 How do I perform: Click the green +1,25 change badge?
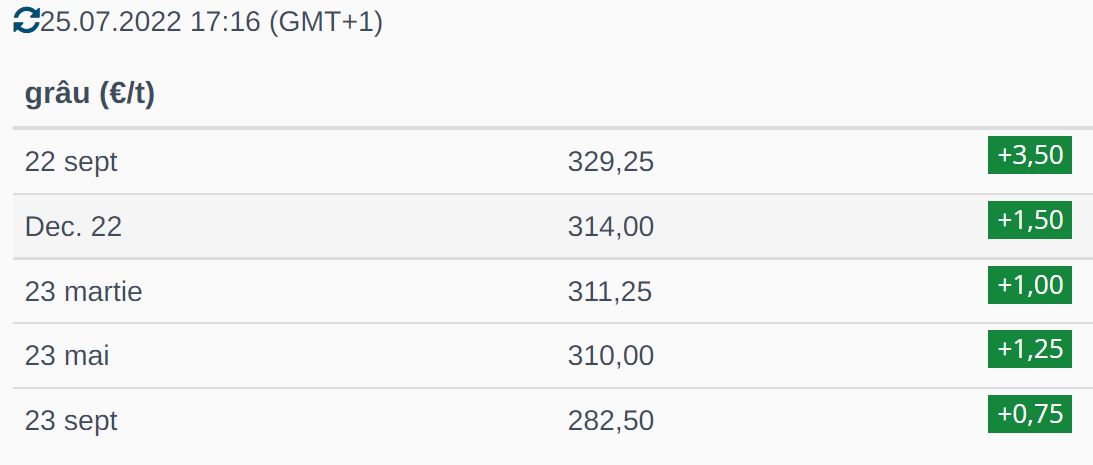(1029, 349)
